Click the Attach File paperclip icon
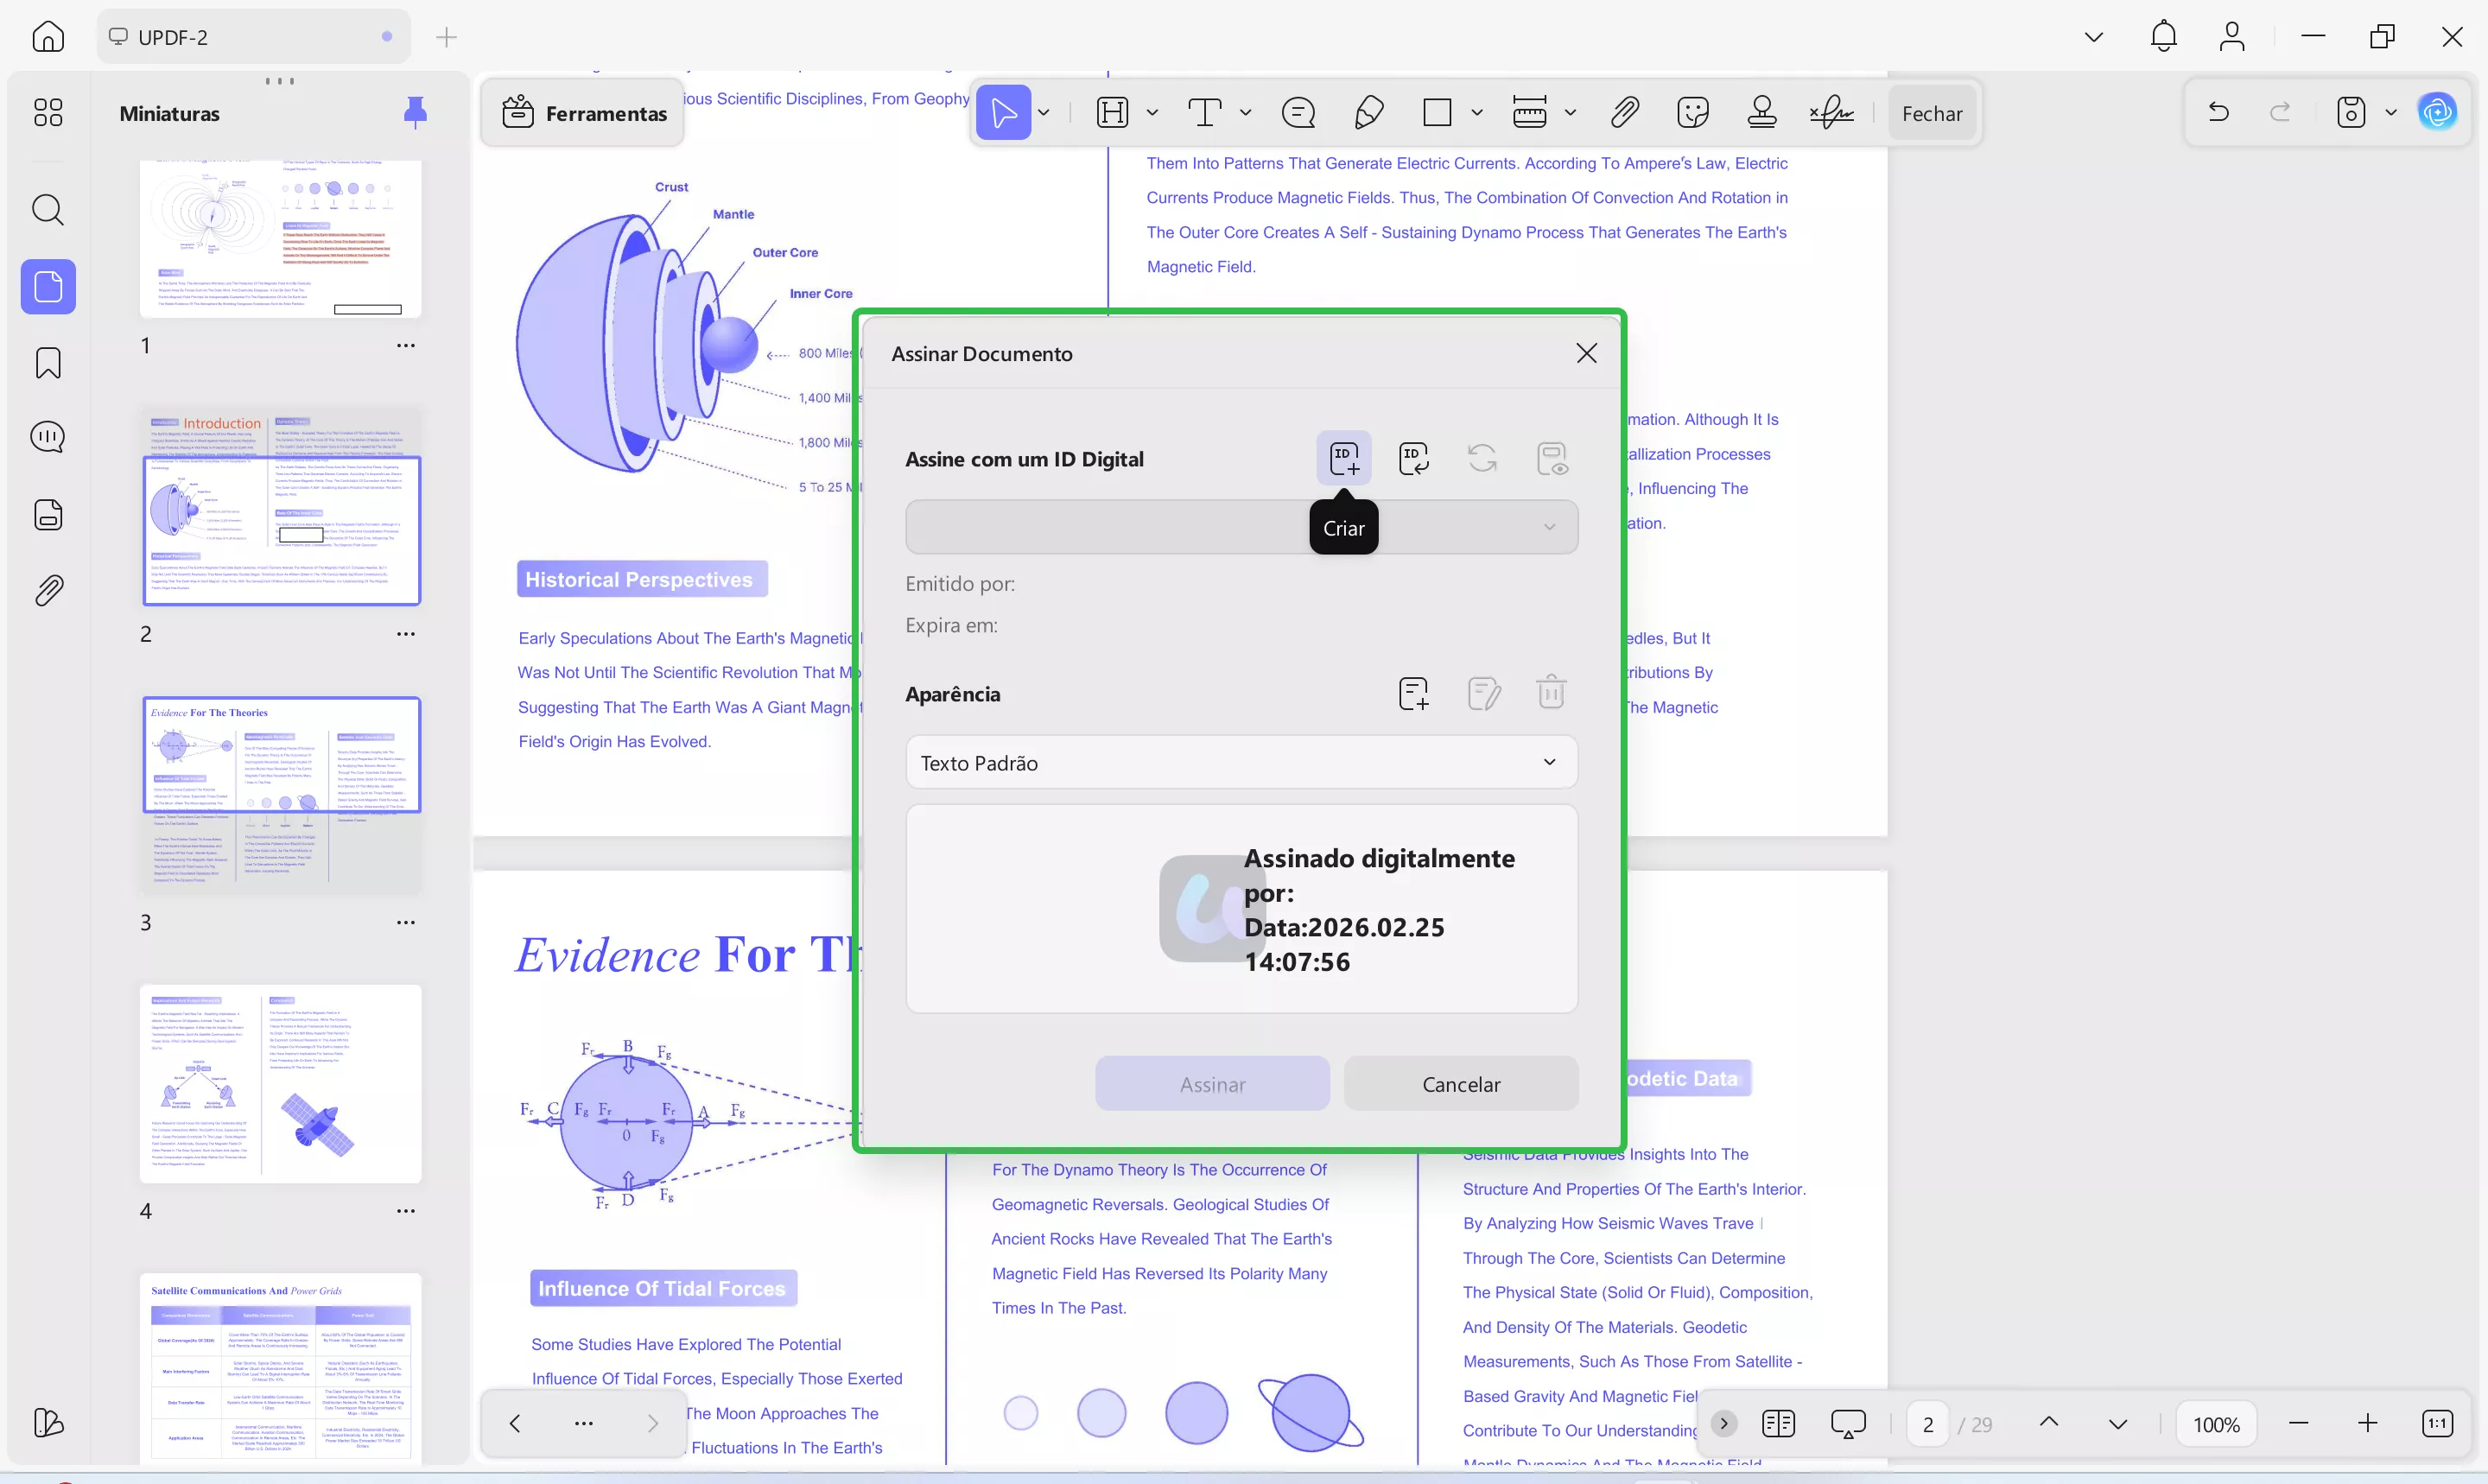The width and height of the screenshot is (2488, 1484). [x=1624, y=112]
